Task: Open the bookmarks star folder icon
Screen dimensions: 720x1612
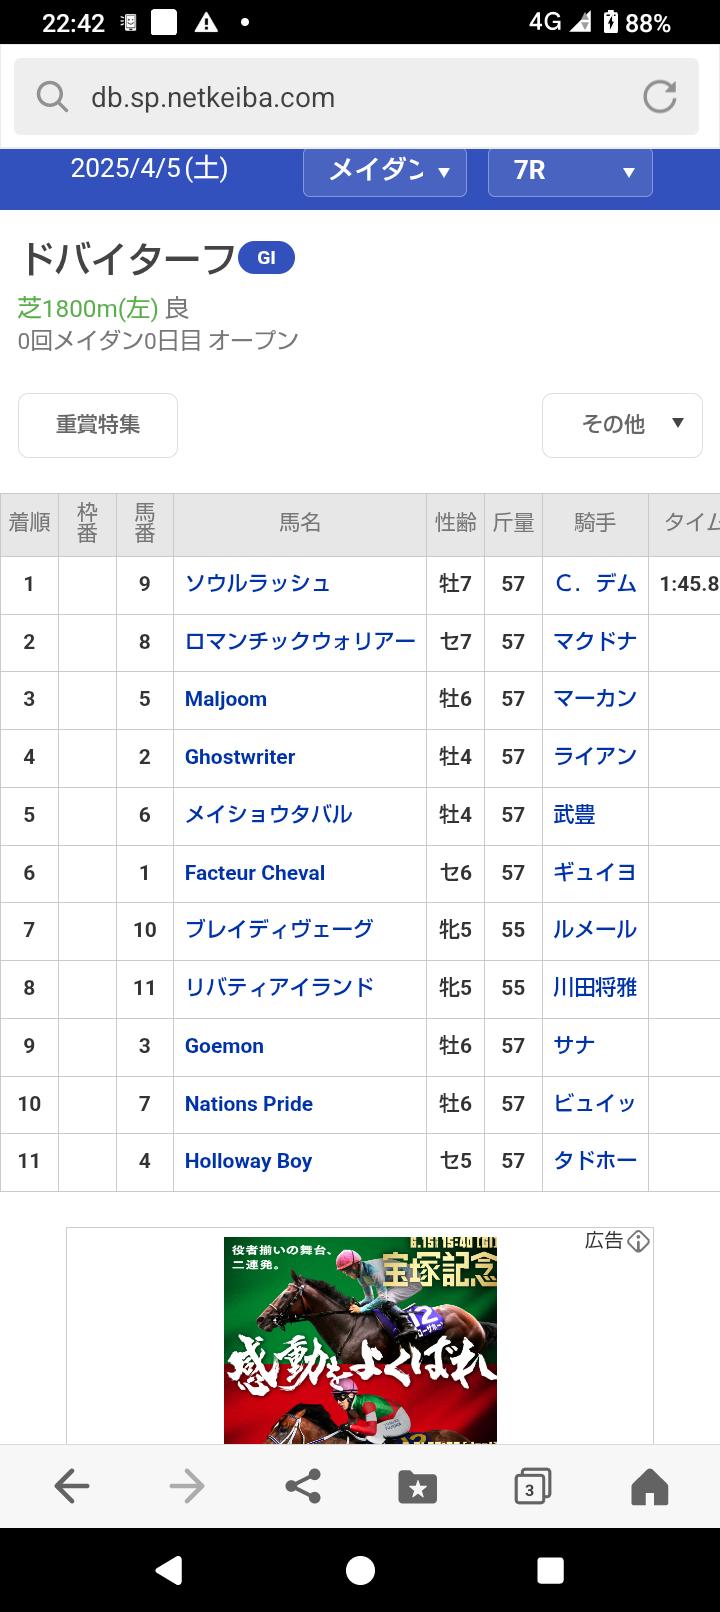Action: [417, 1487]
